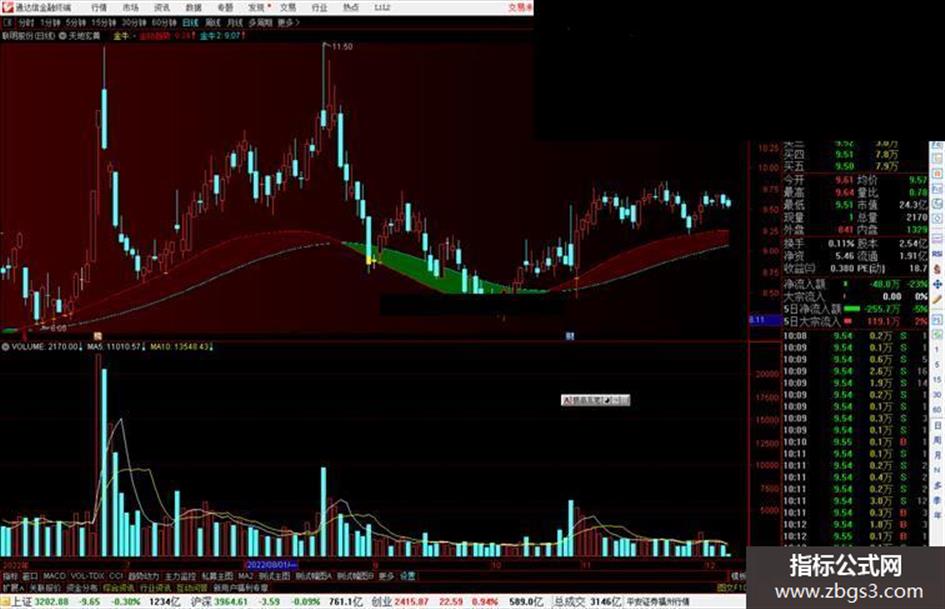Select the MA2 indicator tab
Image resolution: width=945 pixels, height=609 pixels.
tap(245, 576)
